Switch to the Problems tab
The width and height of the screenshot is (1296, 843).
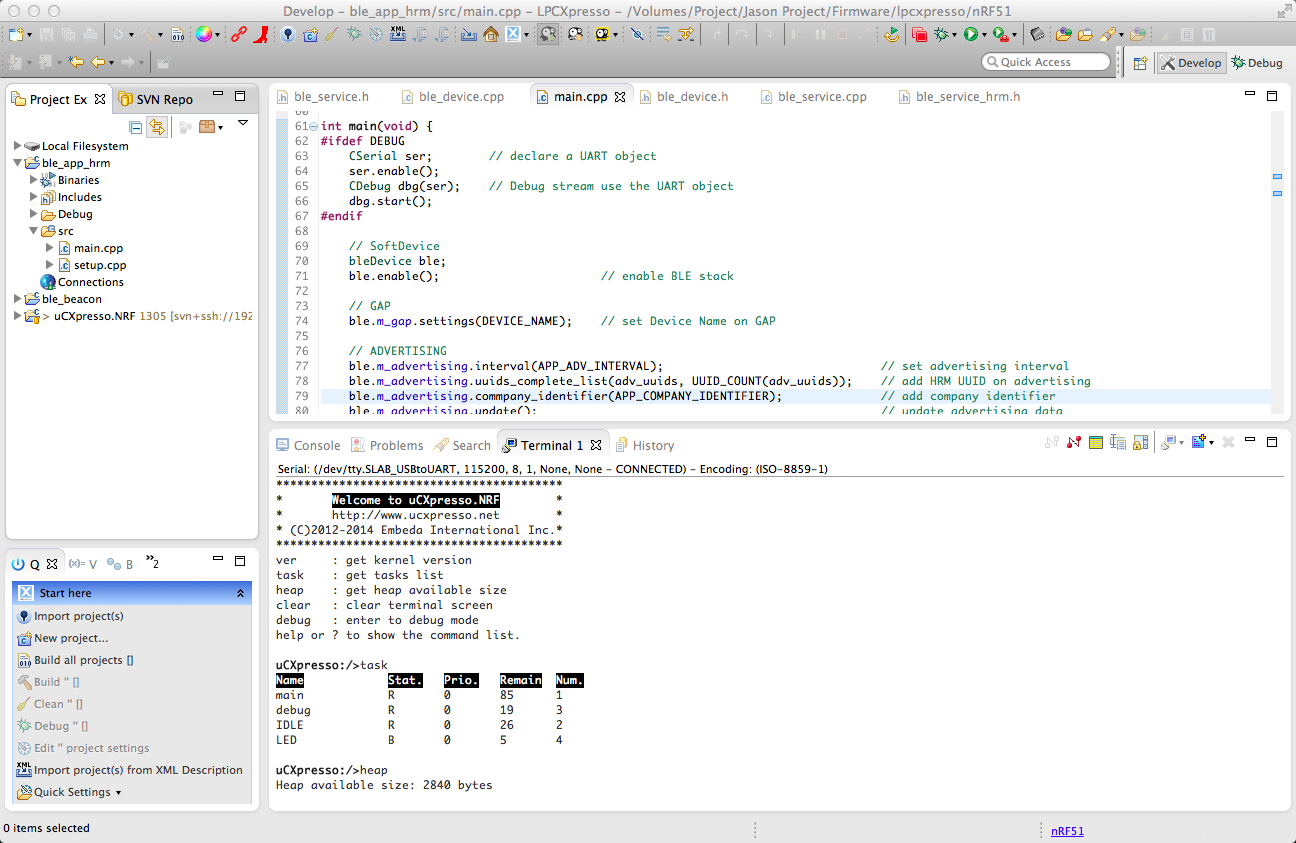click(x=386, y=445)
